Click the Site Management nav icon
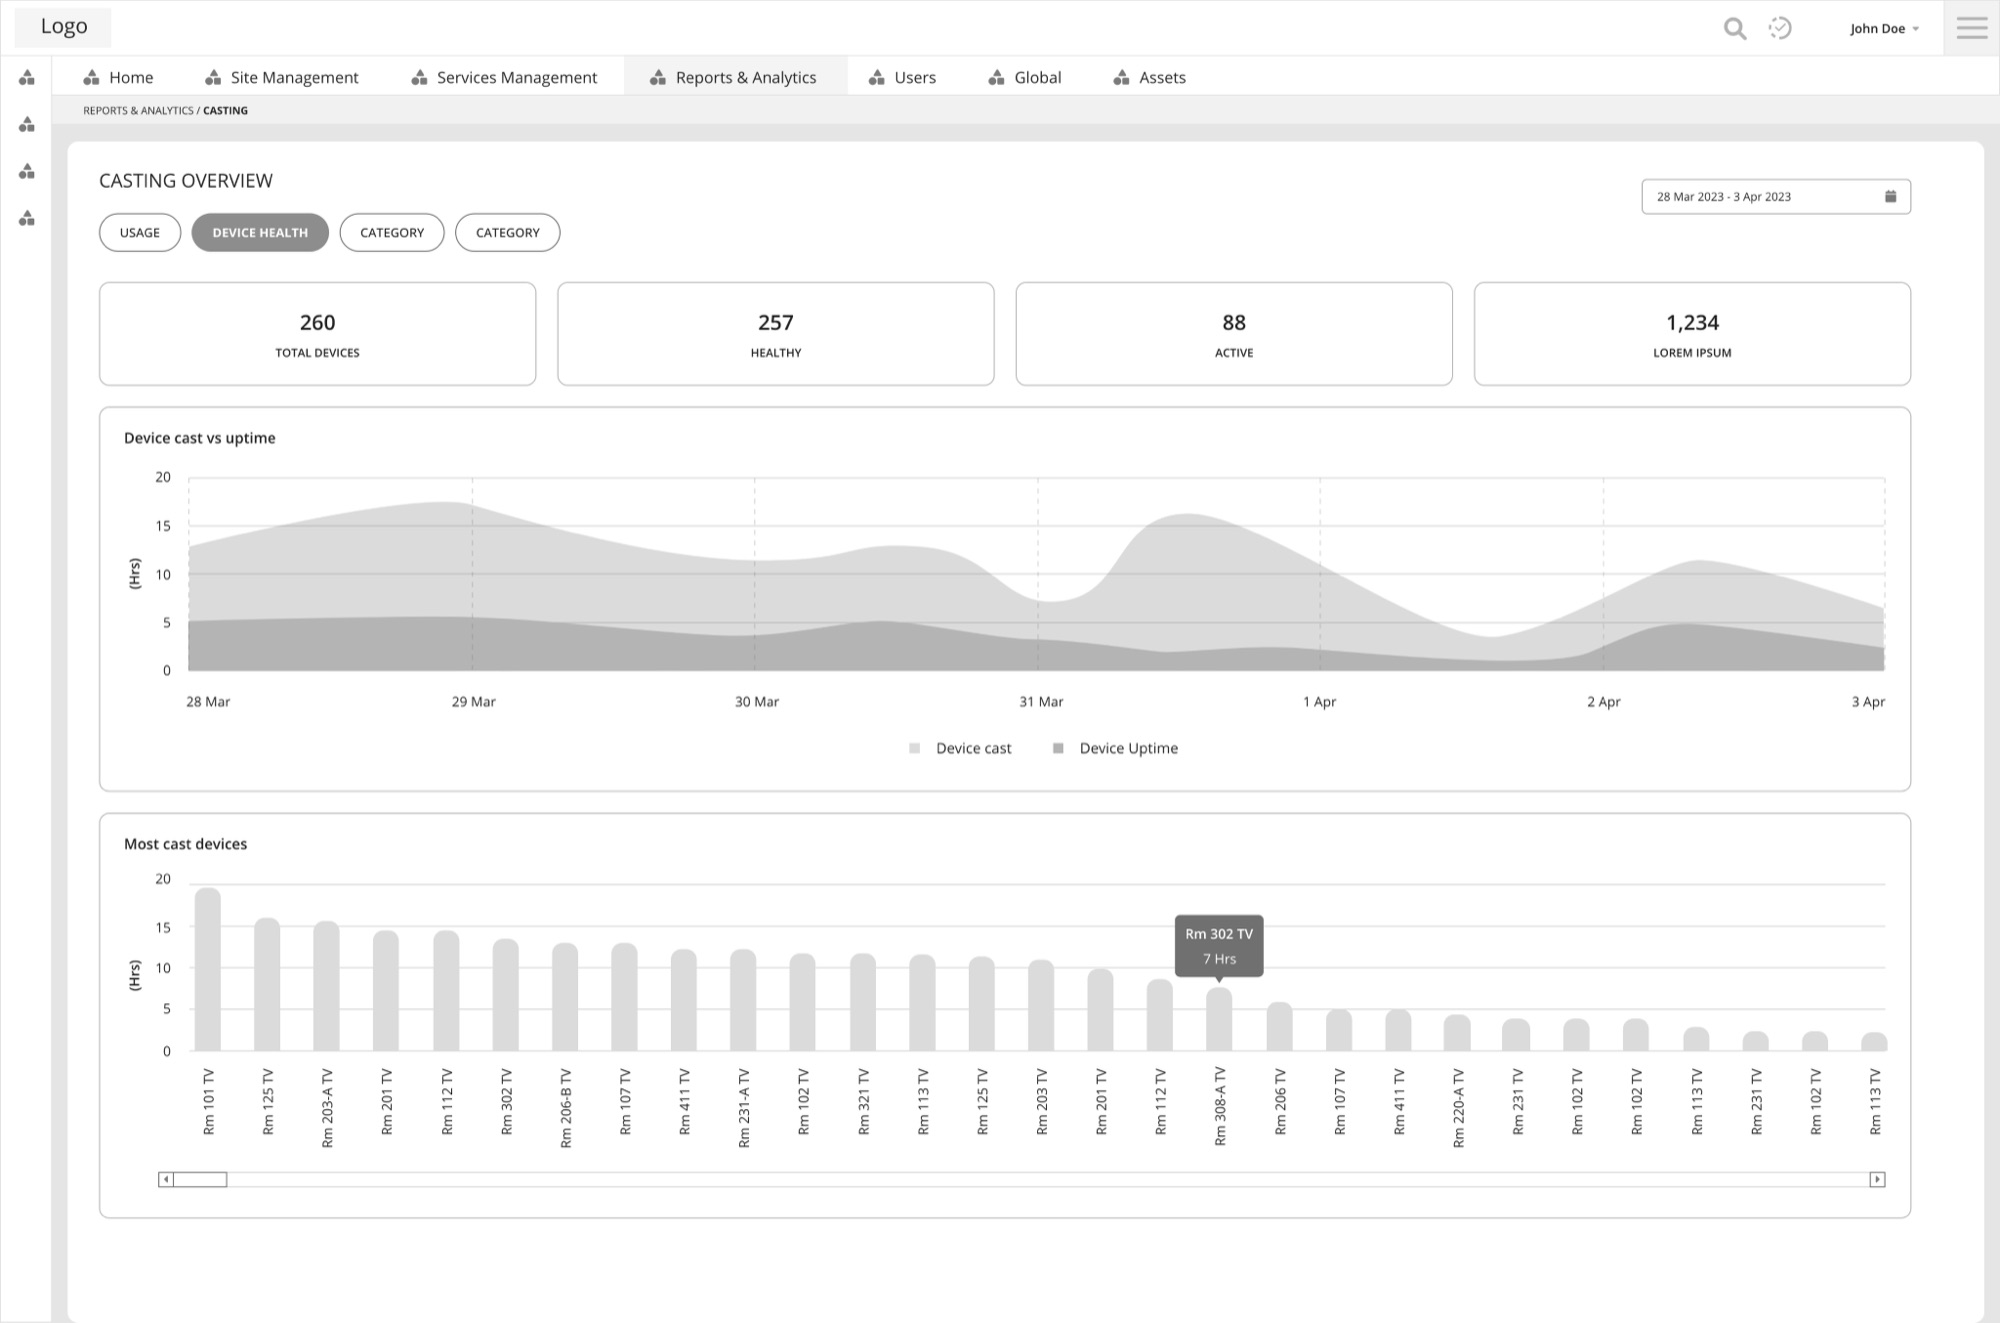The height and width of the screenshot is (1323, 2000). tap(213, 77)
